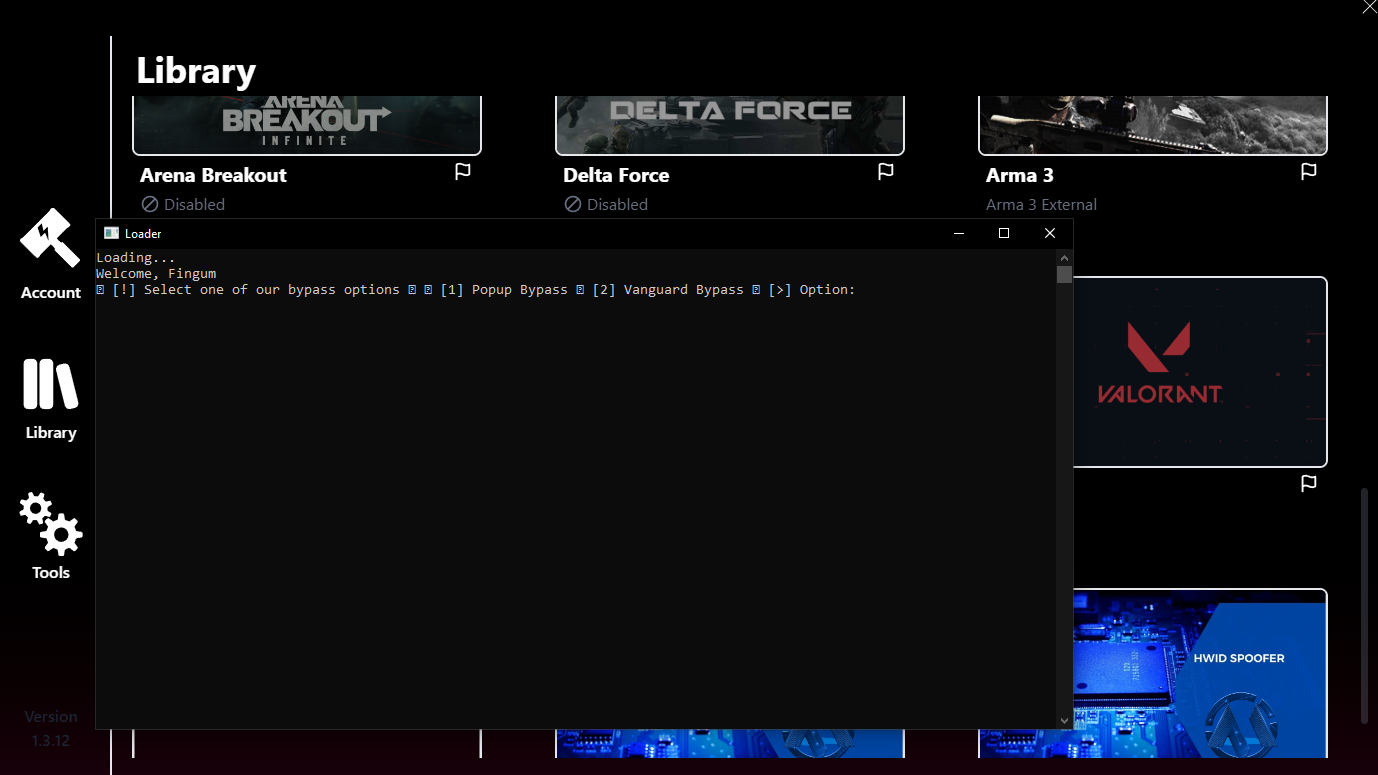Click the flag icon next to Arena Breakout
The height and width of the screenshot is (775, 1378).
point(462,172)
